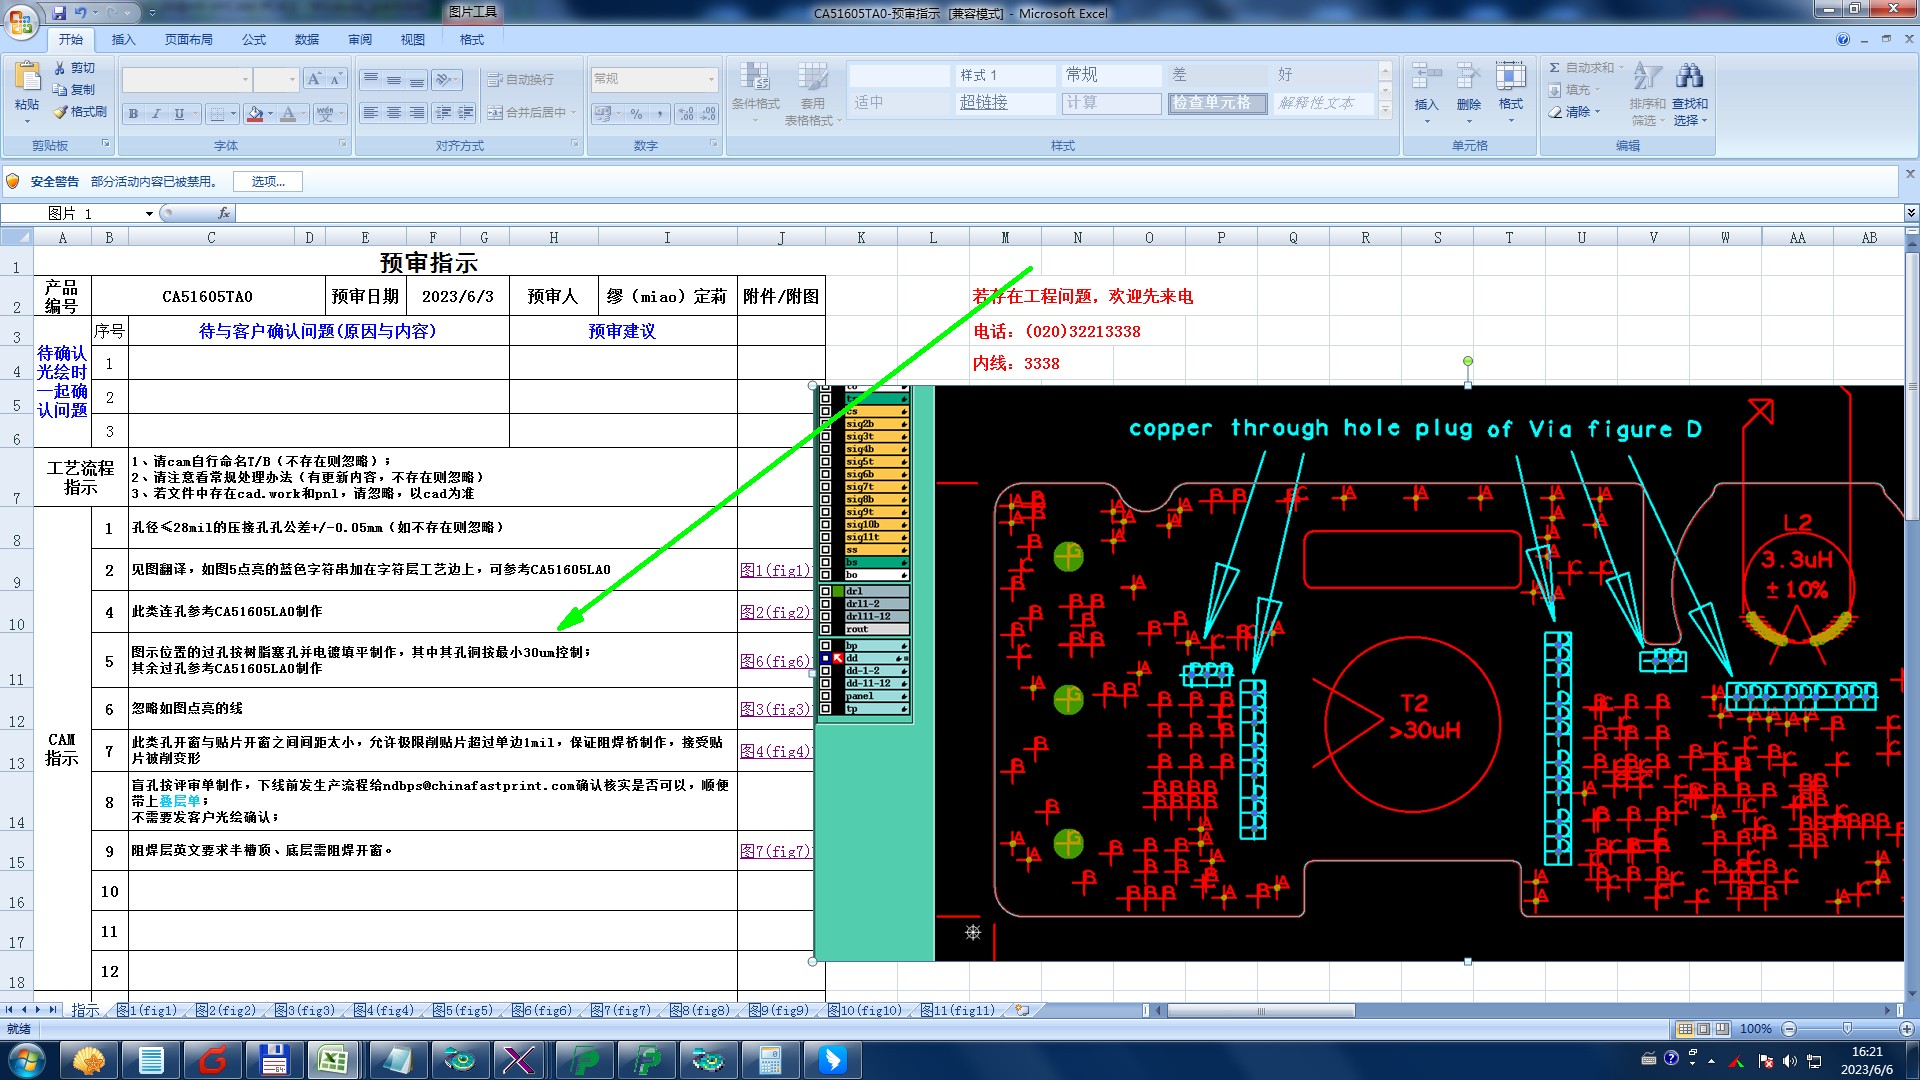Follow the 图6(fig6) hyperlink in column J

774,661
